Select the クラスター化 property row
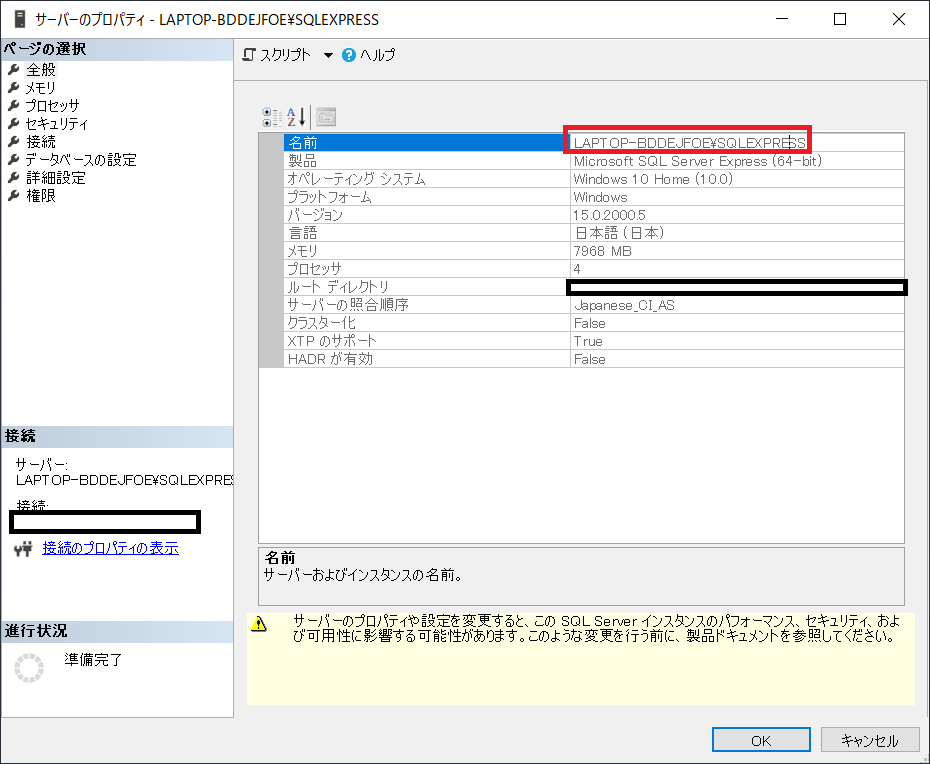The width and height of the screenshot is (930, 764). 594,323
